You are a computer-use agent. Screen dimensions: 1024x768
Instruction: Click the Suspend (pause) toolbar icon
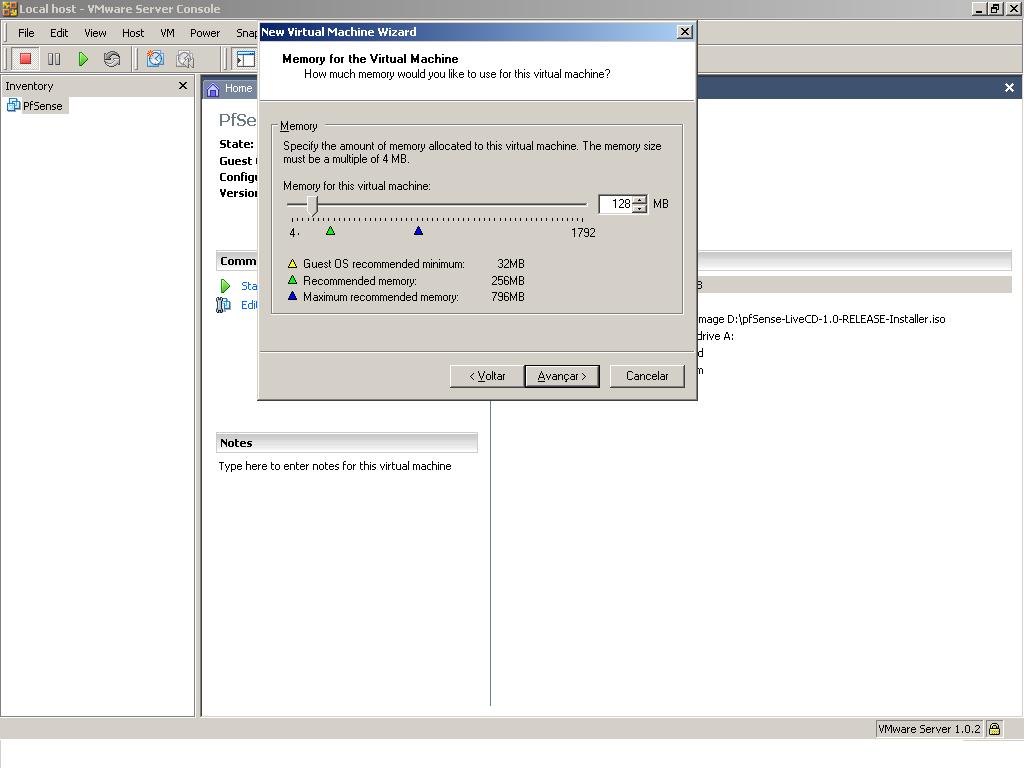(54, 59)
